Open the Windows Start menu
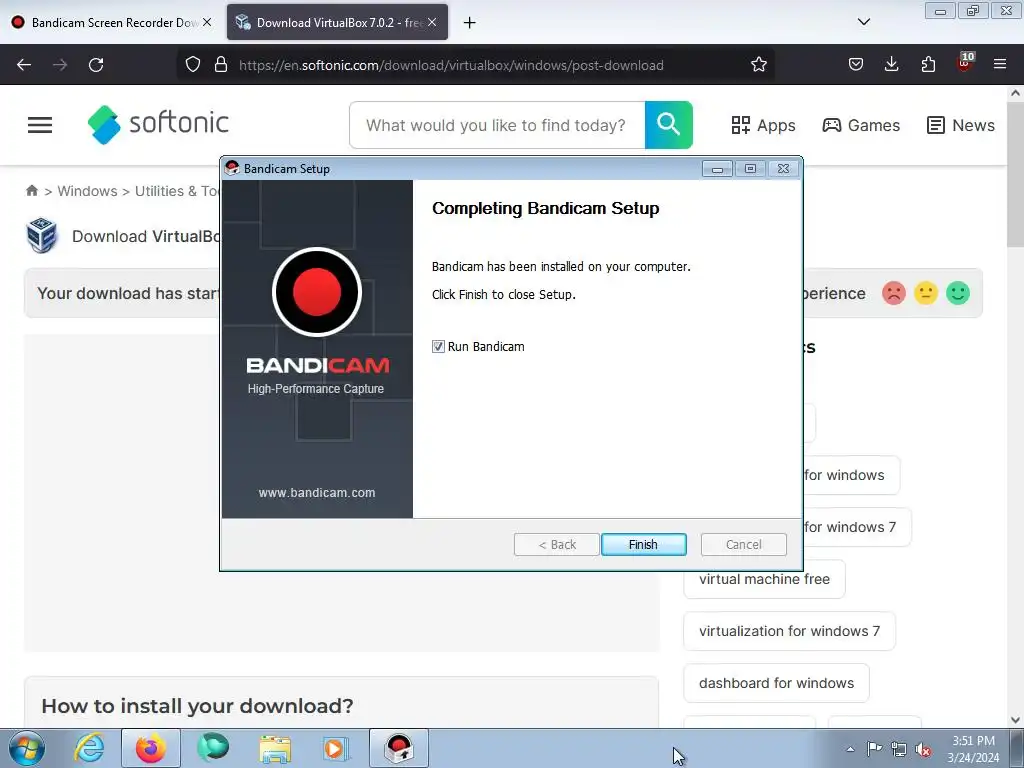The width and height of the screenshot is (1024, 768). (27, 748)
